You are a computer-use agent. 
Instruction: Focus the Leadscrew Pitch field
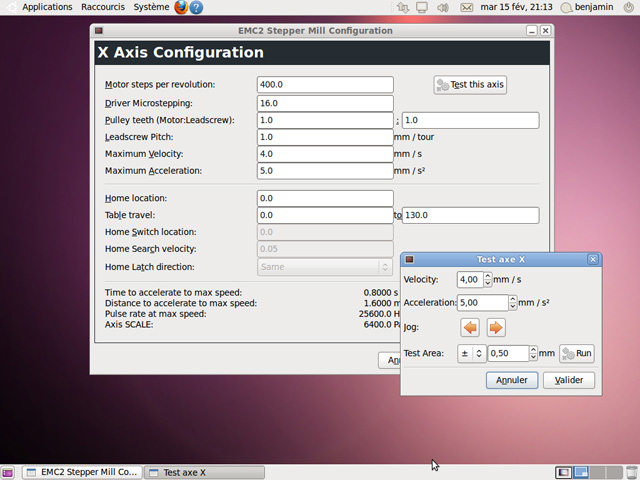tap(325, 137)
